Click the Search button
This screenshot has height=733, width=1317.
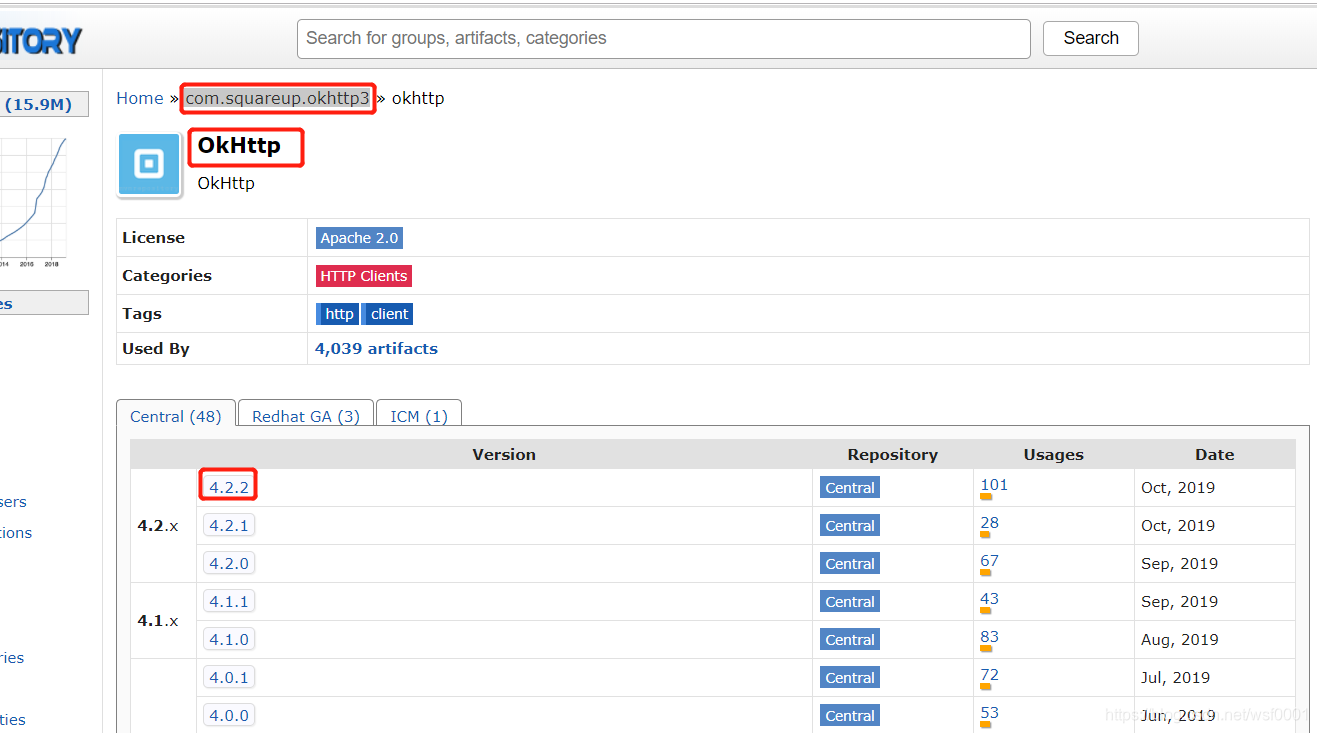click(x=1090, y=38)
